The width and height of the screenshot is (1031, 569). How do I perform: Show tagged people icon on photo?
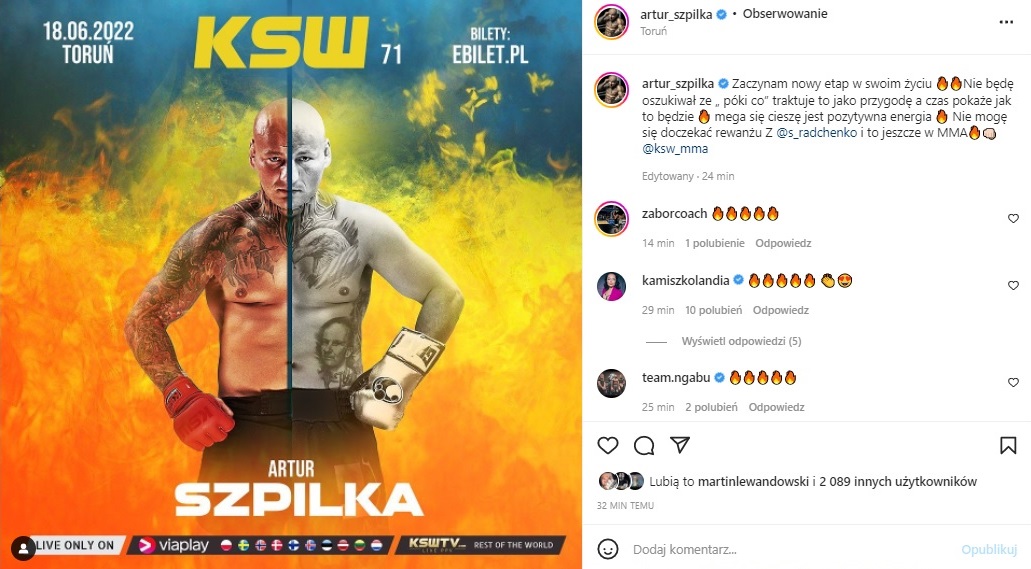pos(23,548)
